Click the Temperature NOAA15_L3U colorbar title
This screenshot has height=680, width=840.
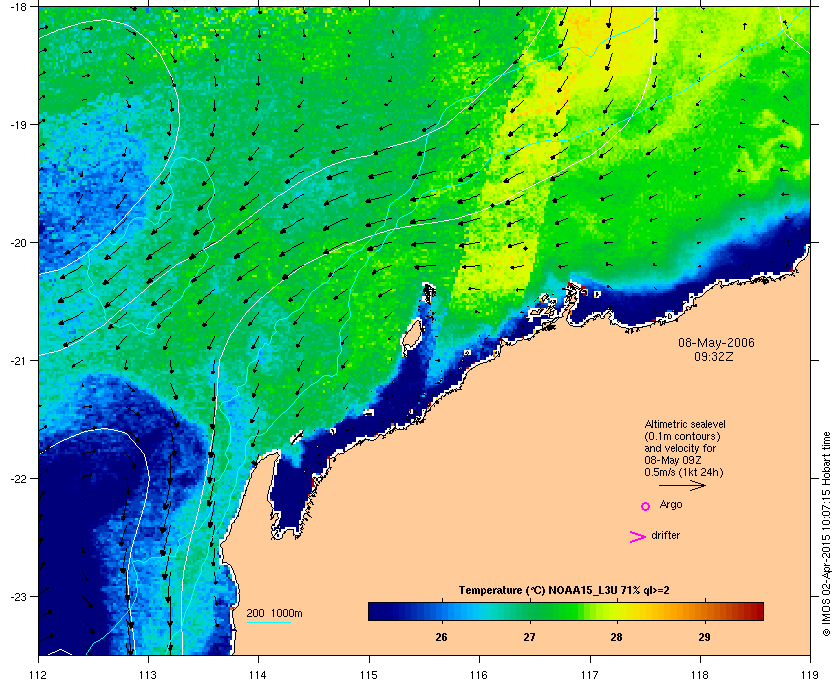[564, 591]
